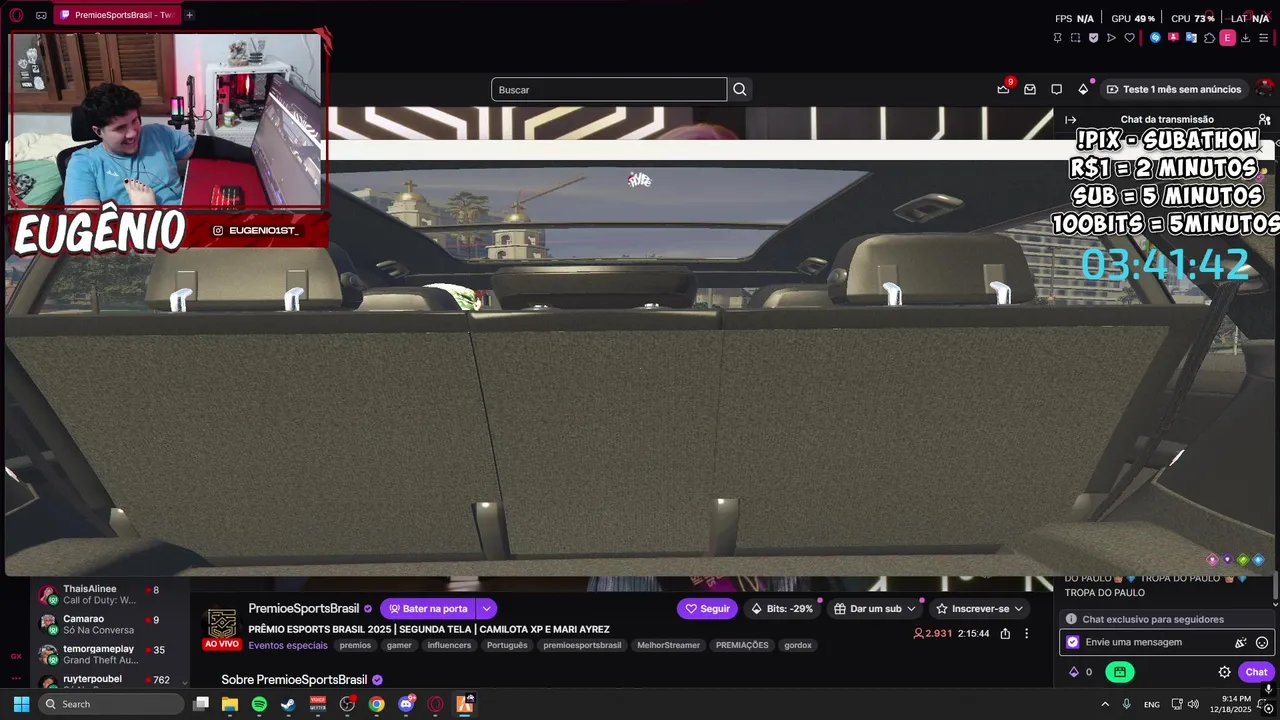
Task: Open the chat Bits cheer icon
Action: pyautogui.click(x=1241, y=642)
